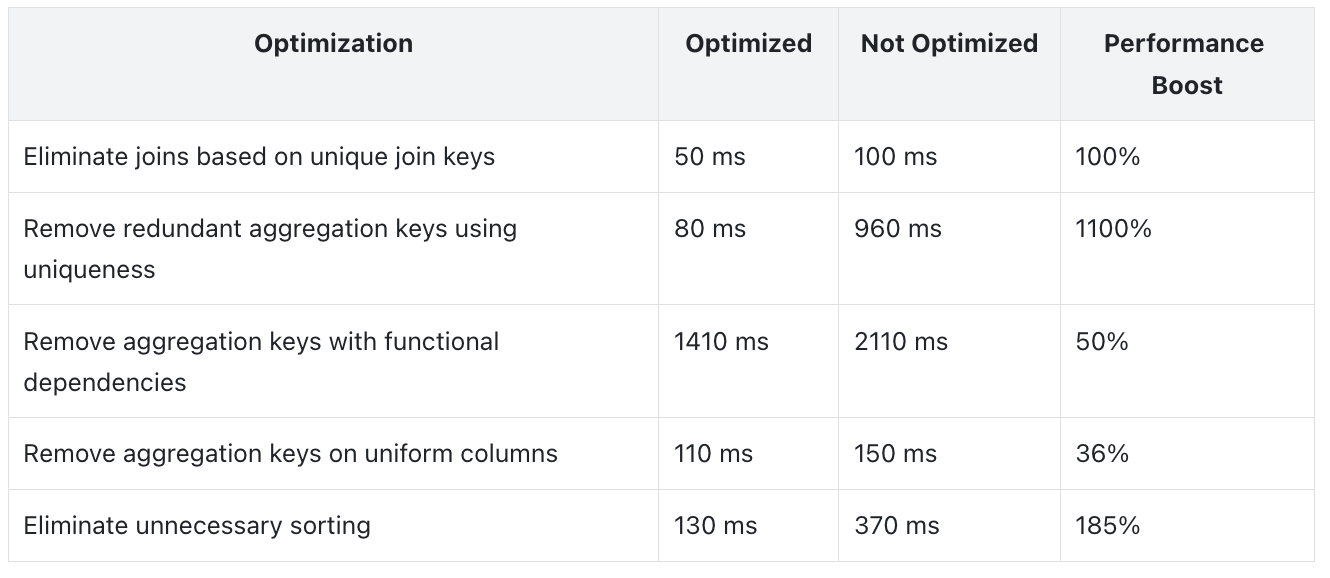Click the 150 ms not optimized value
Screen dimensions: 1330x578
[x=895, y=454]
